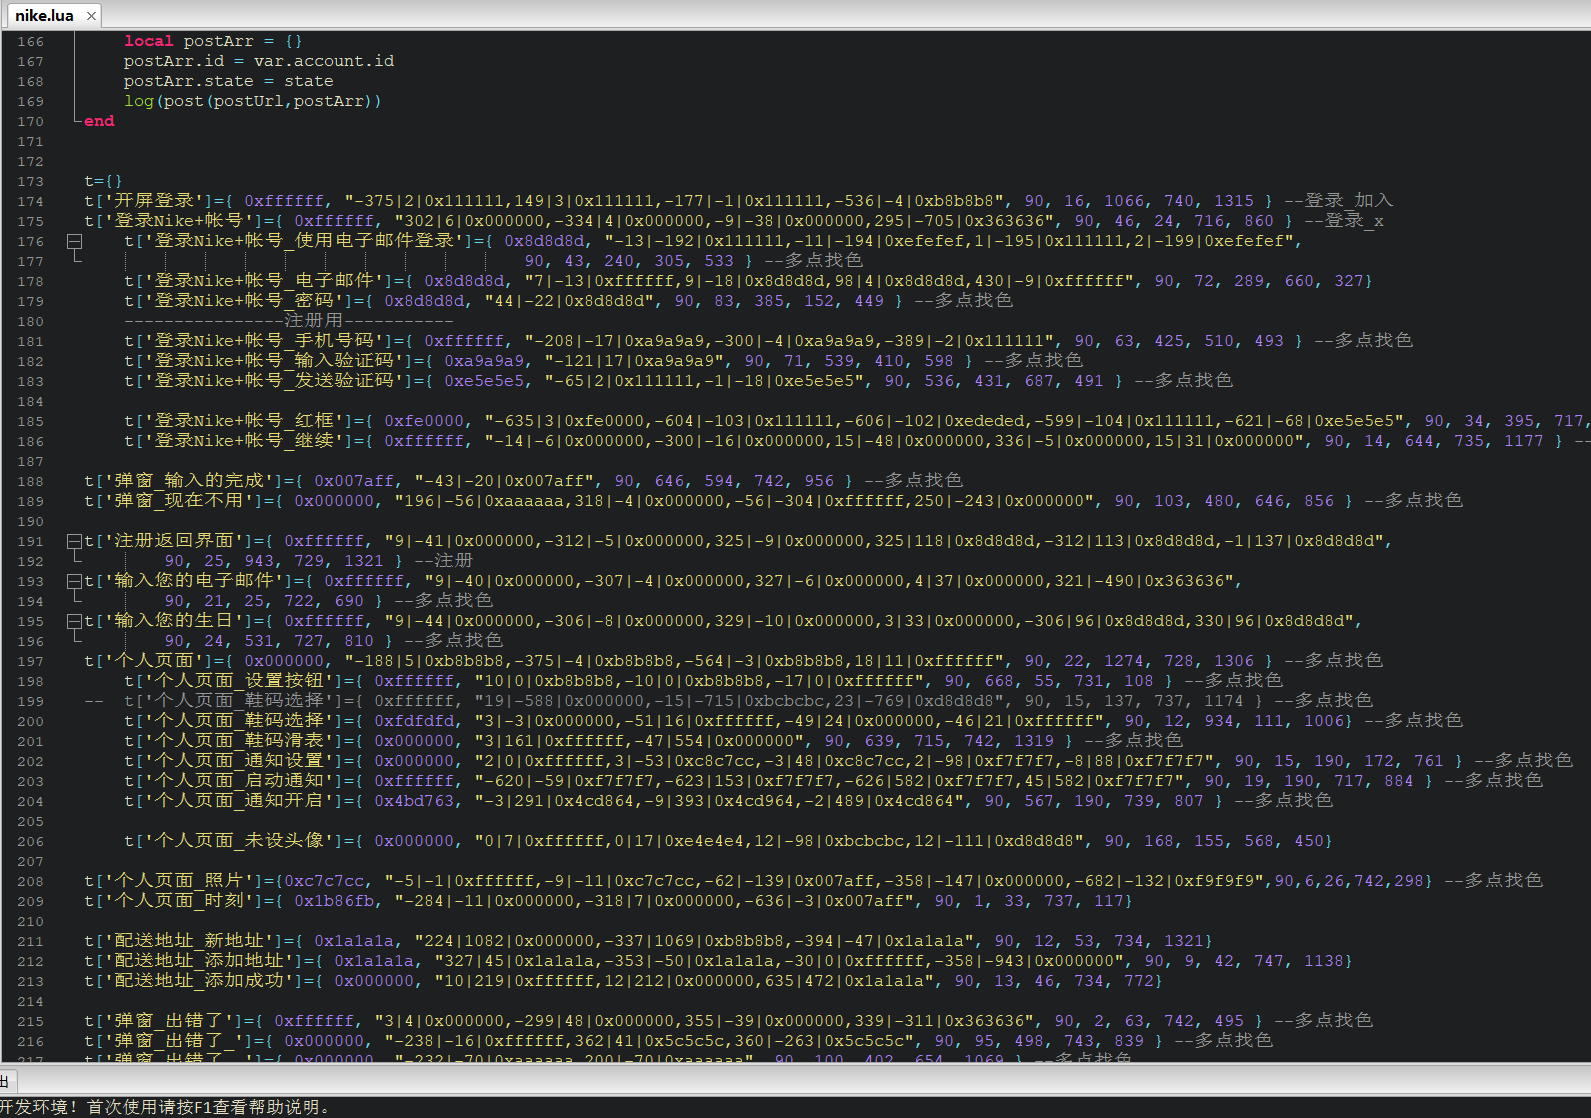1591x1118 pixels.
Task: Click the '登录Nike+帐号_密码' key on line 179
Action: [244, 301]
